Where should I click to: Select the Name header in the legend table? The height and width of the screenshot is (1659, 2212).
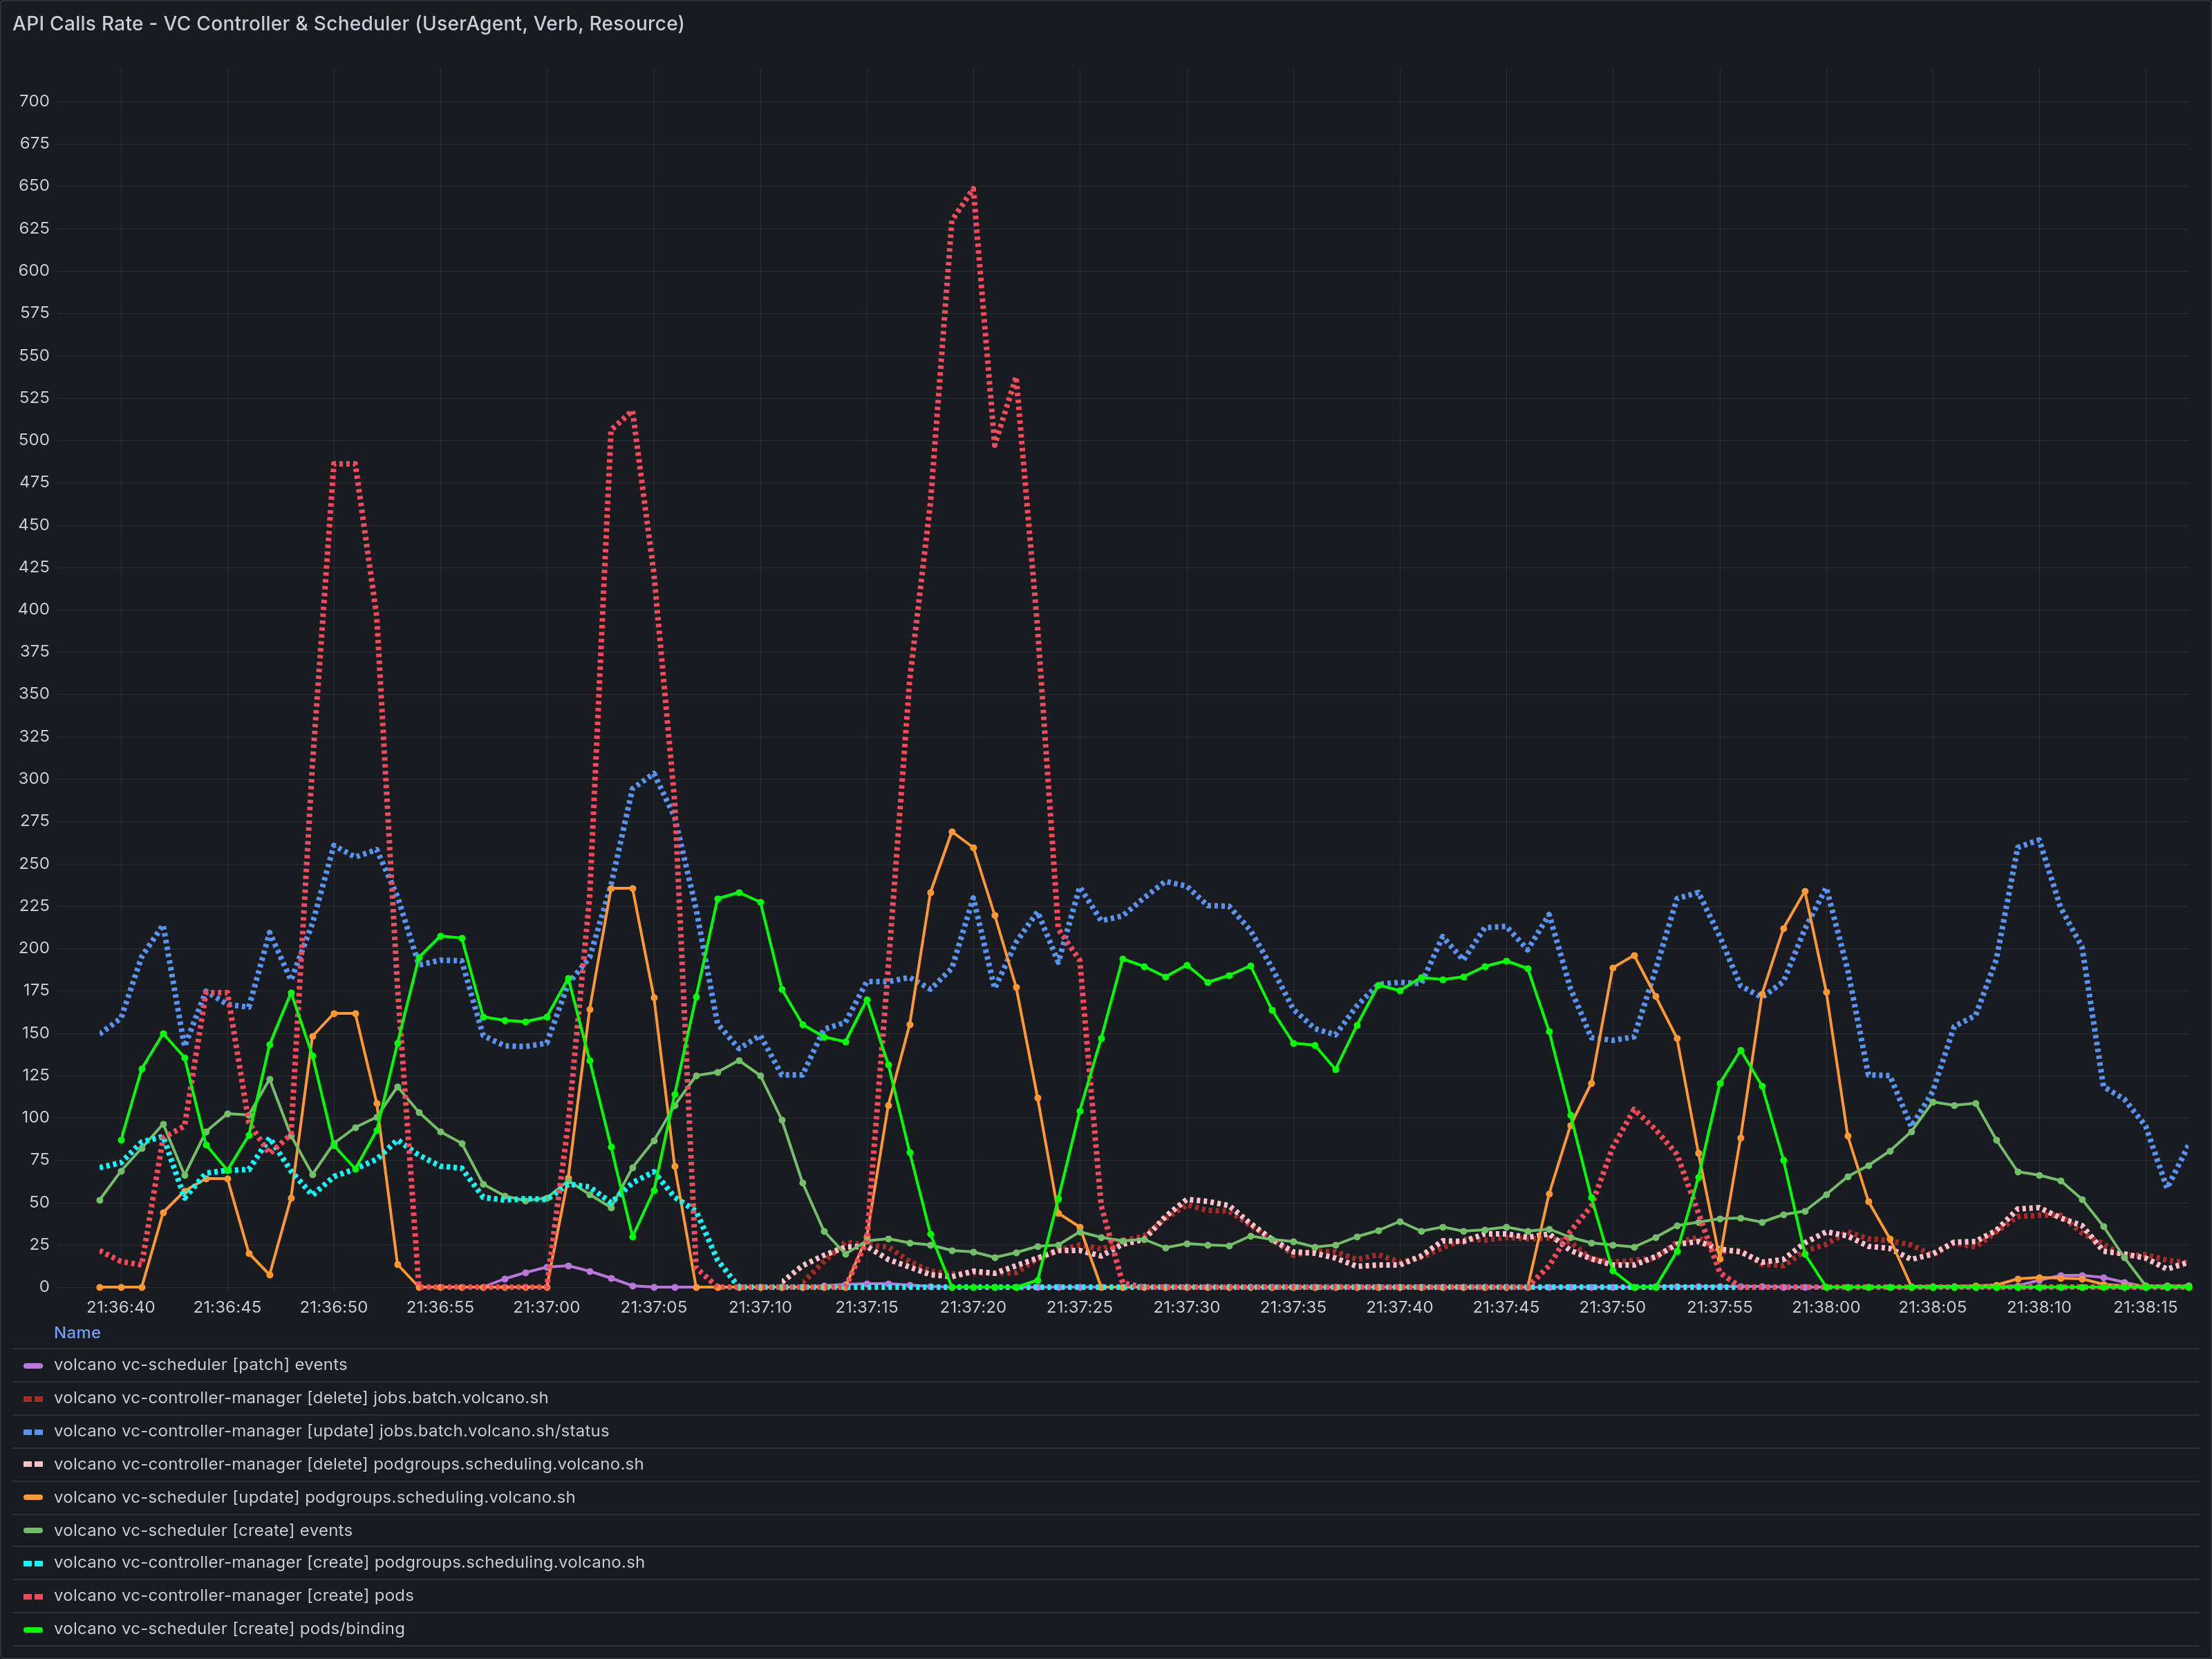pyautogui.click(x=77, y=1332)
